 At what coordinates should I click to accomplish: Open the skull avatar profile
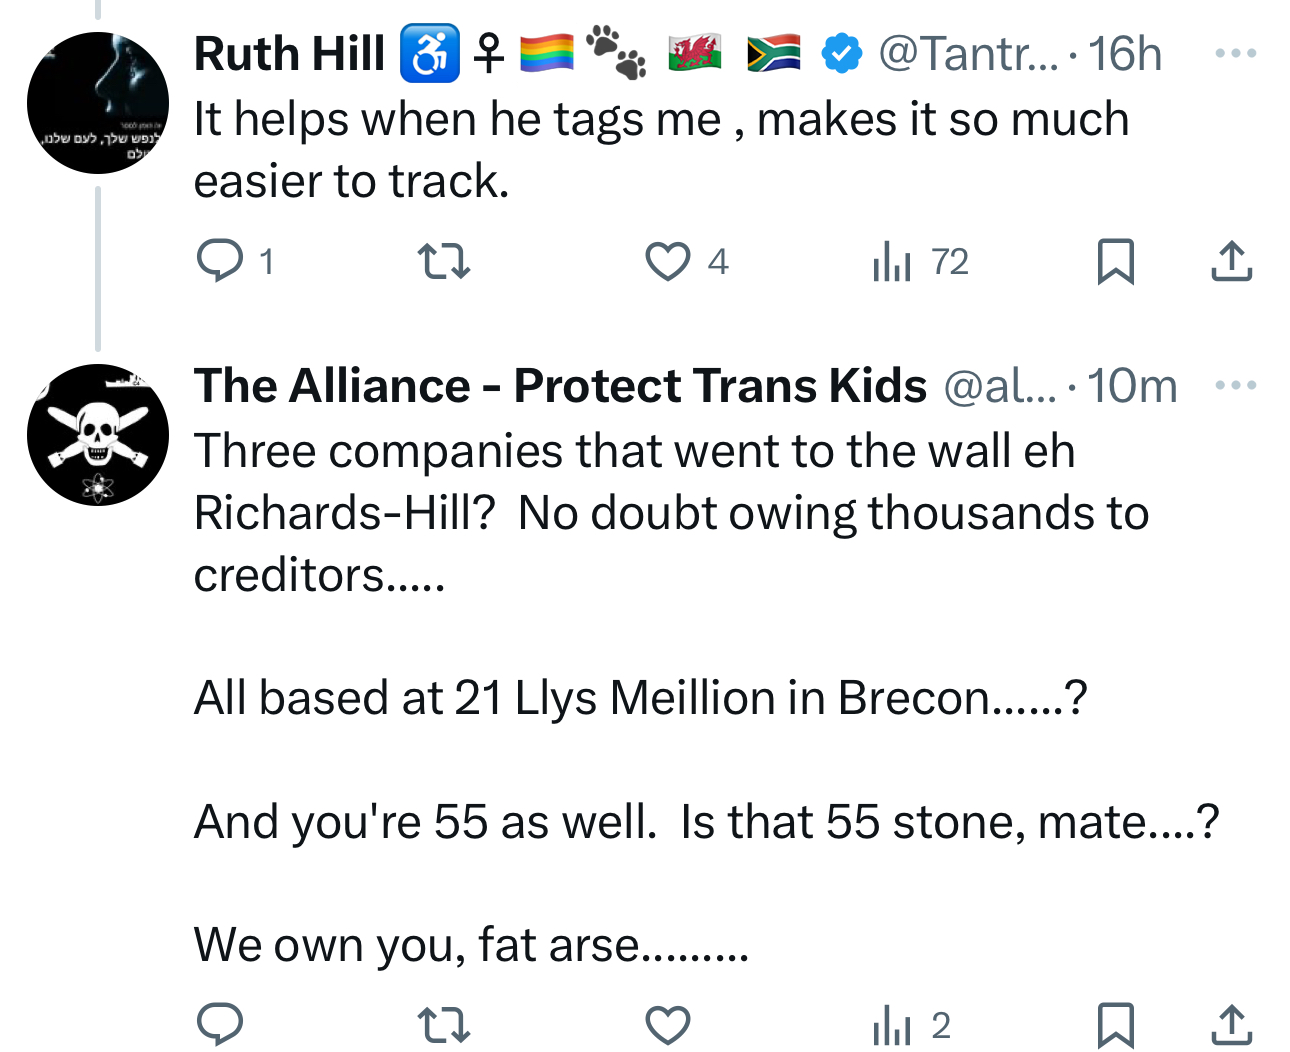click(x=98, y=435)
